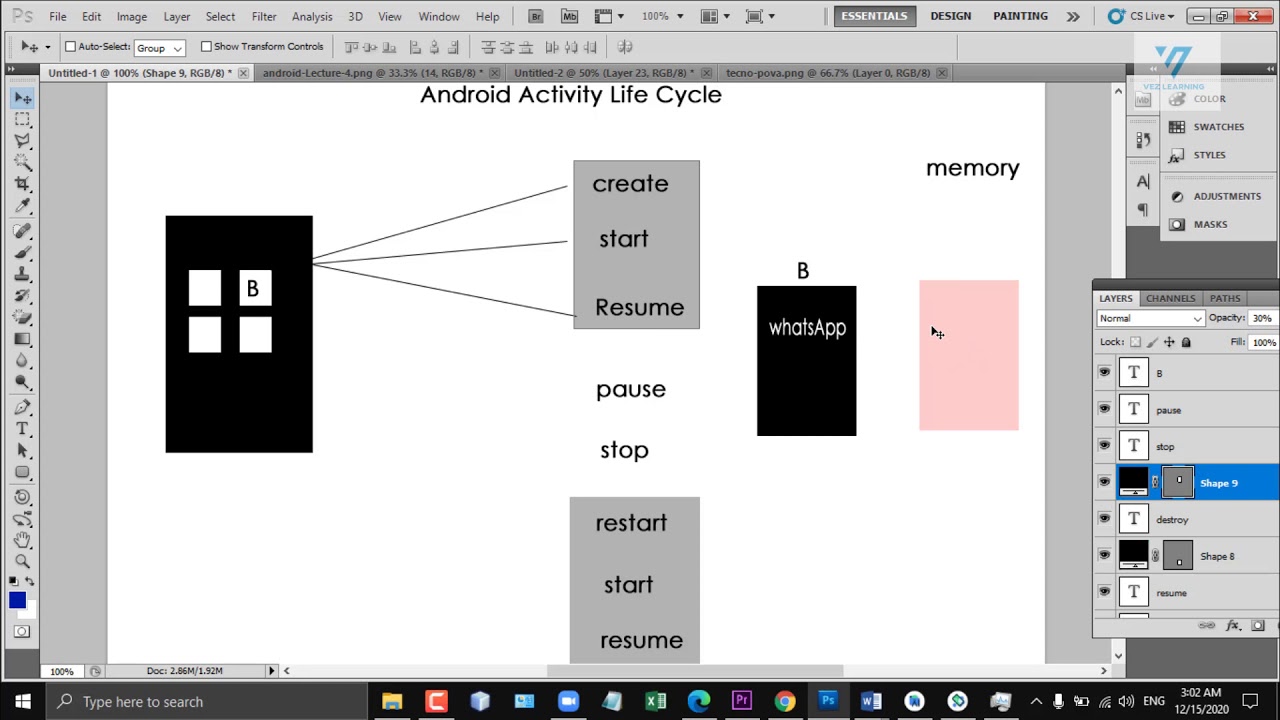Select the Clone Stamp tool
Viewport: 1280px width, 720px height.
pyautogui.click(x=22, y=275)
